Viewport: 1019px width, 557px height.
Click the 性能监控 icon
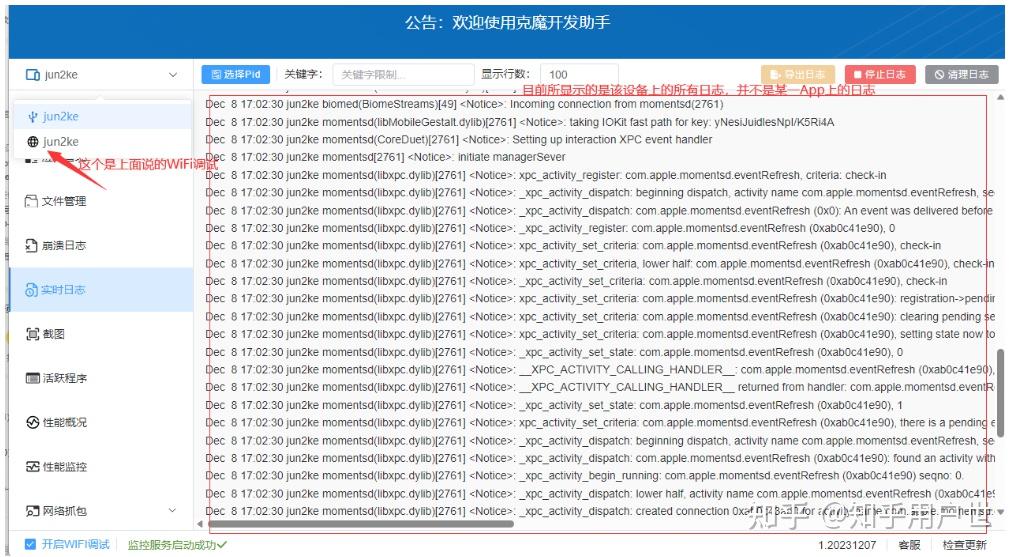click(32, 467)
